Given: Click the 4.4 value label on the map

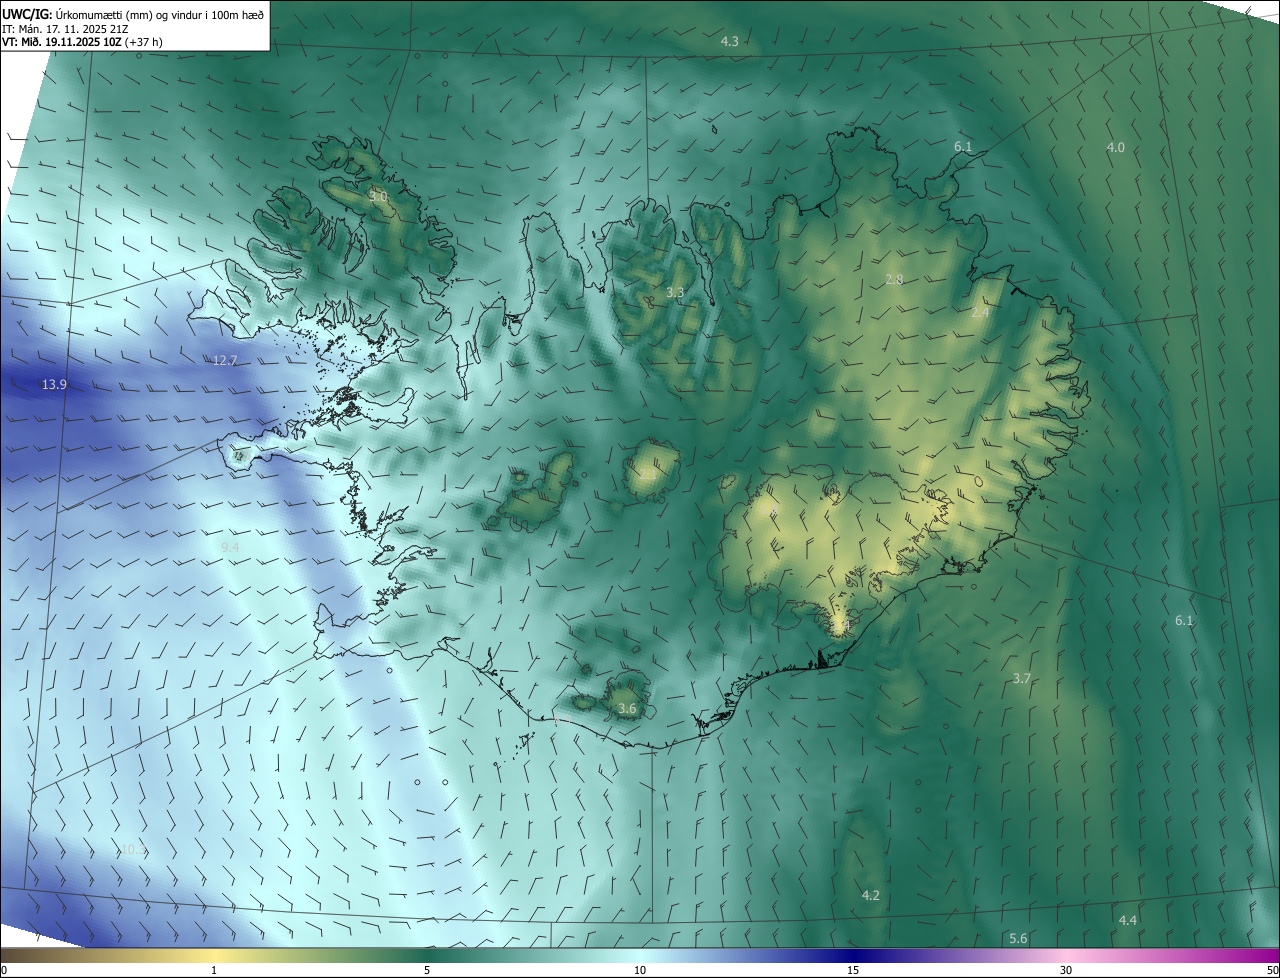Looking at the screenshot, I should [x=1127, y=920].
